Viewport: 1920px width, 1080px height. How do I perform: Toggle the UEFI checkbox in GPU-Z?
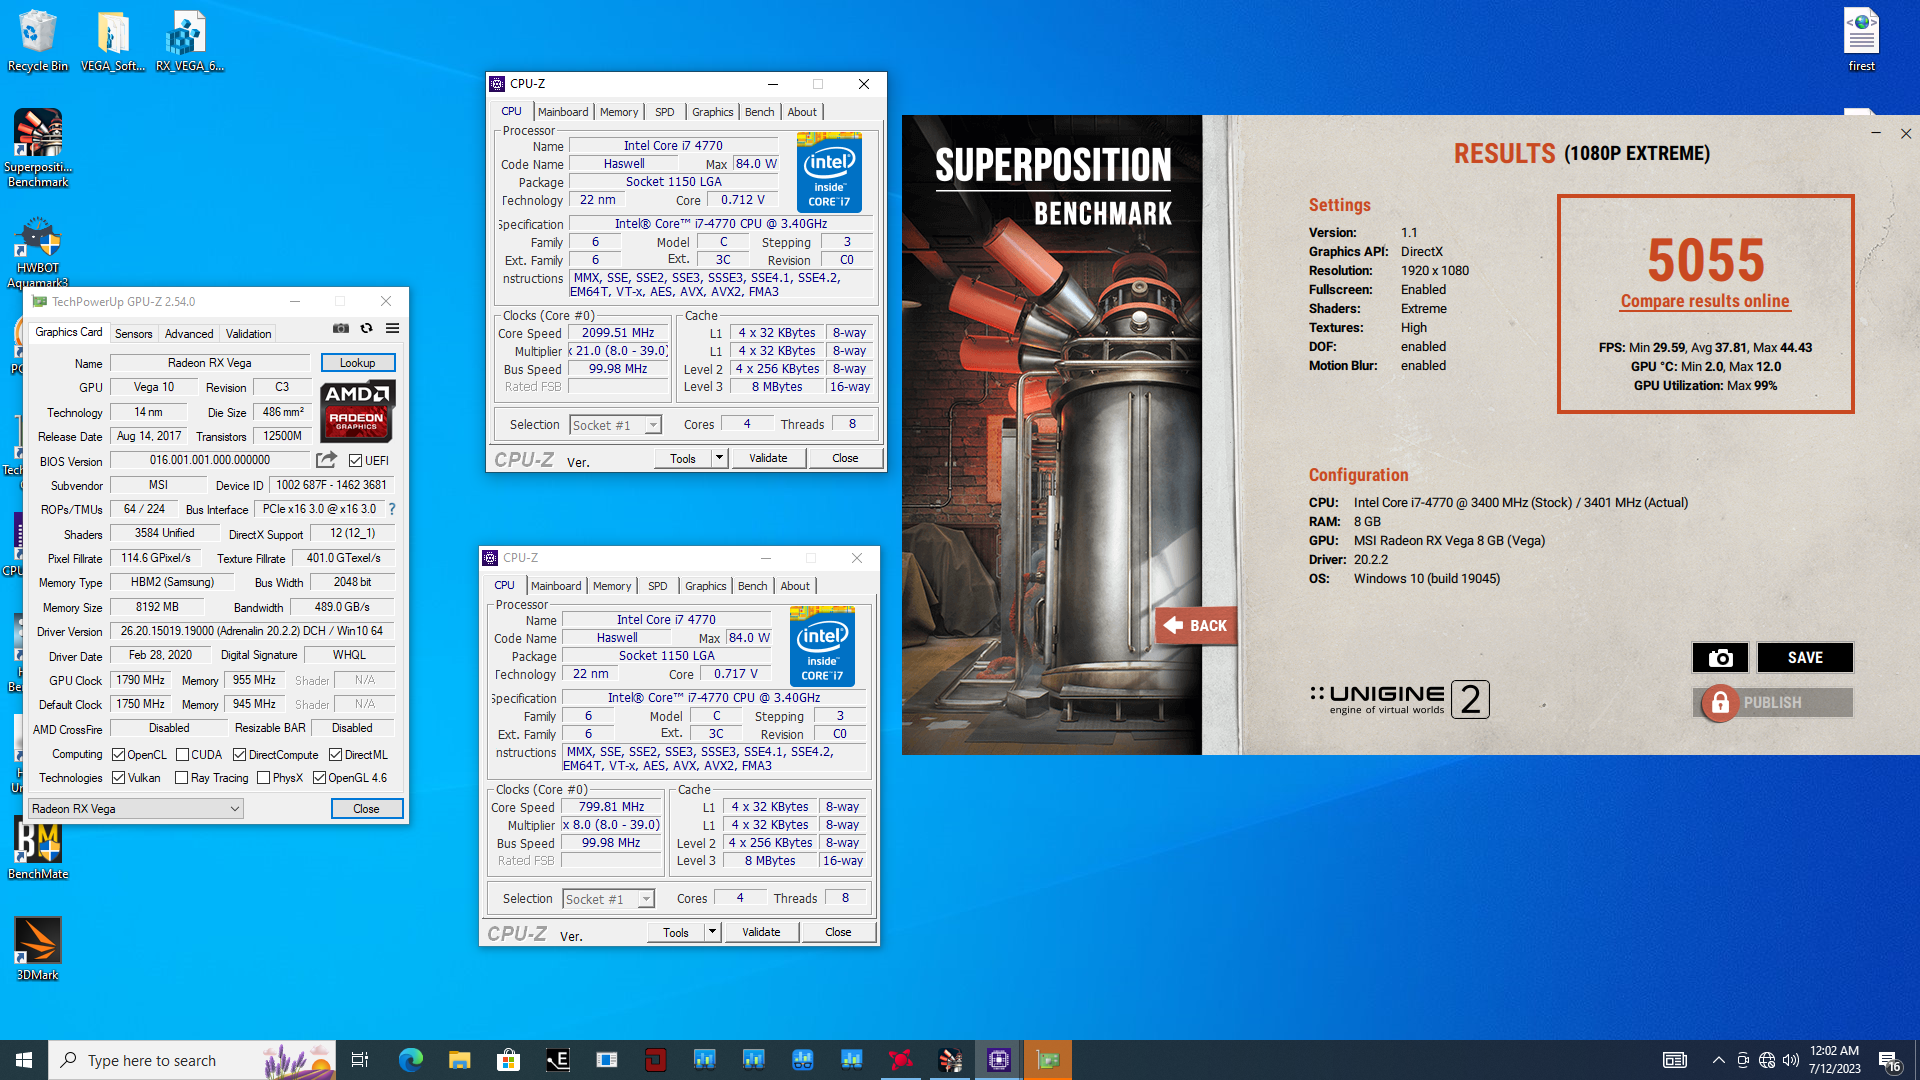coord(355,461)
